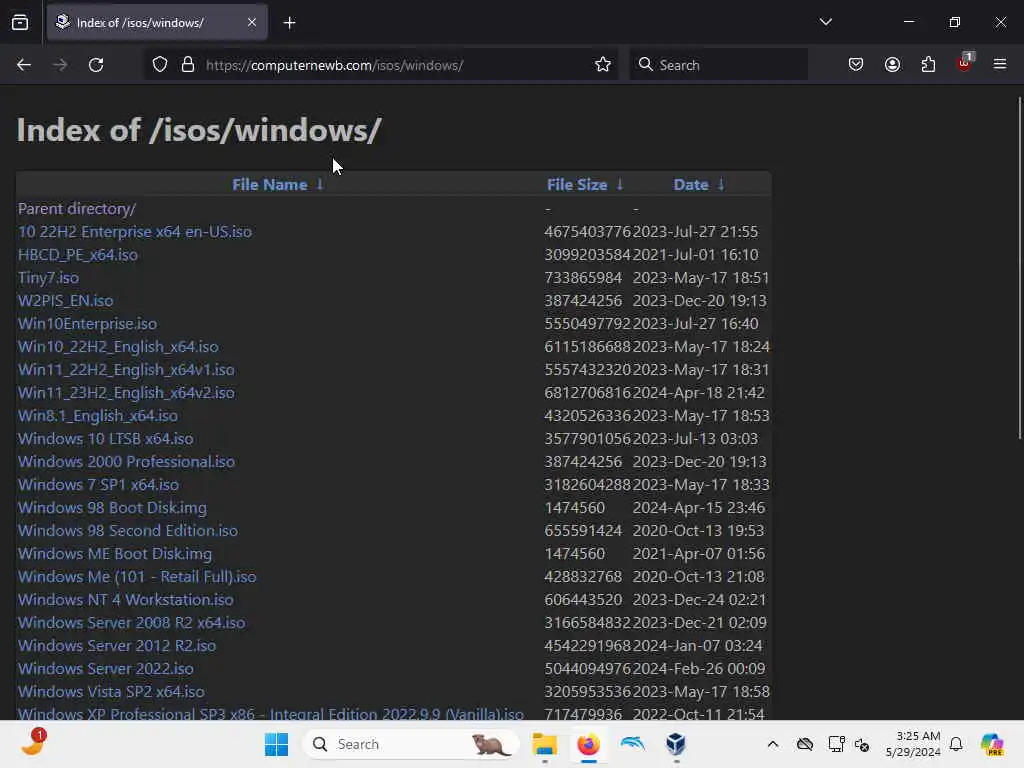Toggle File Name sort direction arrow
Image resolution: width=1024 pixels, height=768 pixels.
(x=320, y=185)
